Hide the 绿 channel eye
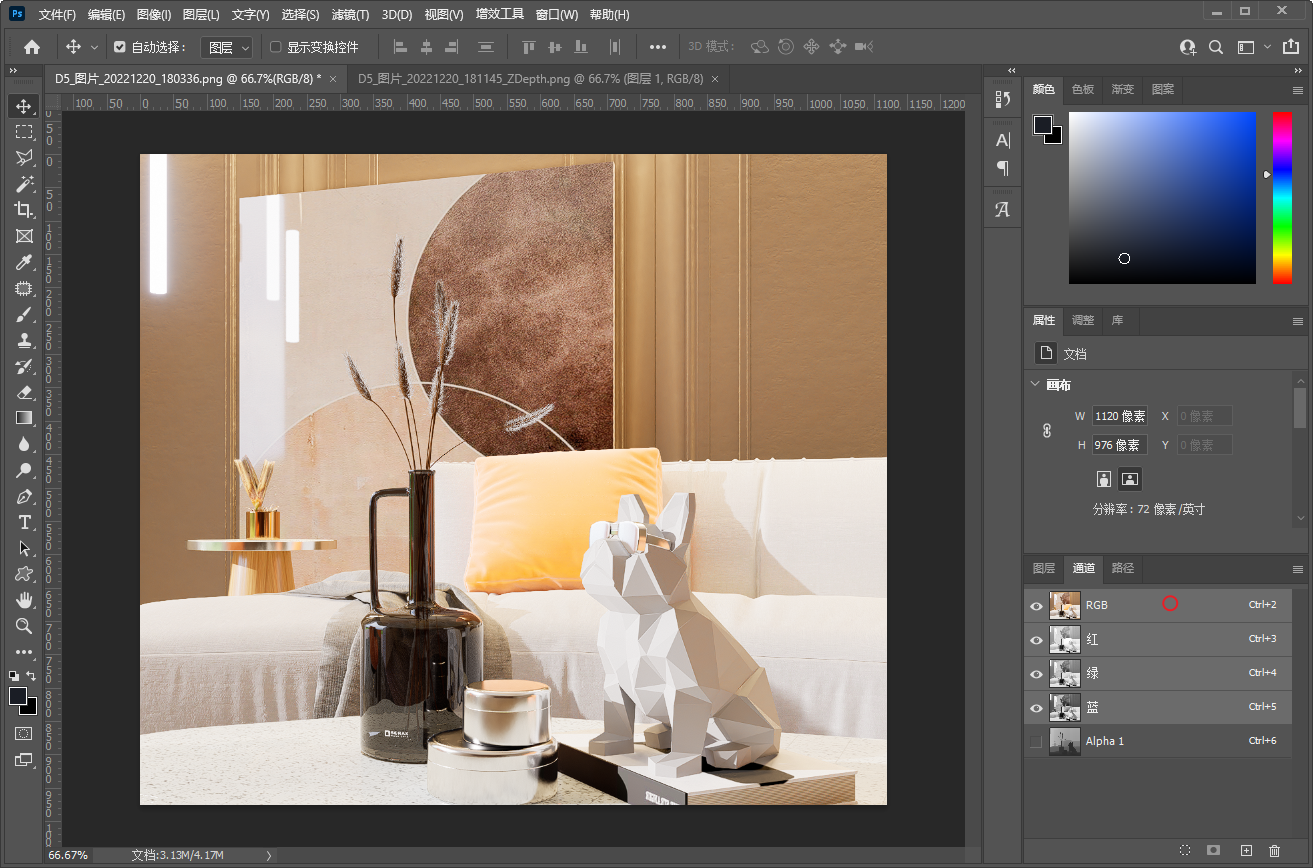Image resolution: width=1313 pixels, height=868 pixels. pyautogui.click(x=1036, y=674)
